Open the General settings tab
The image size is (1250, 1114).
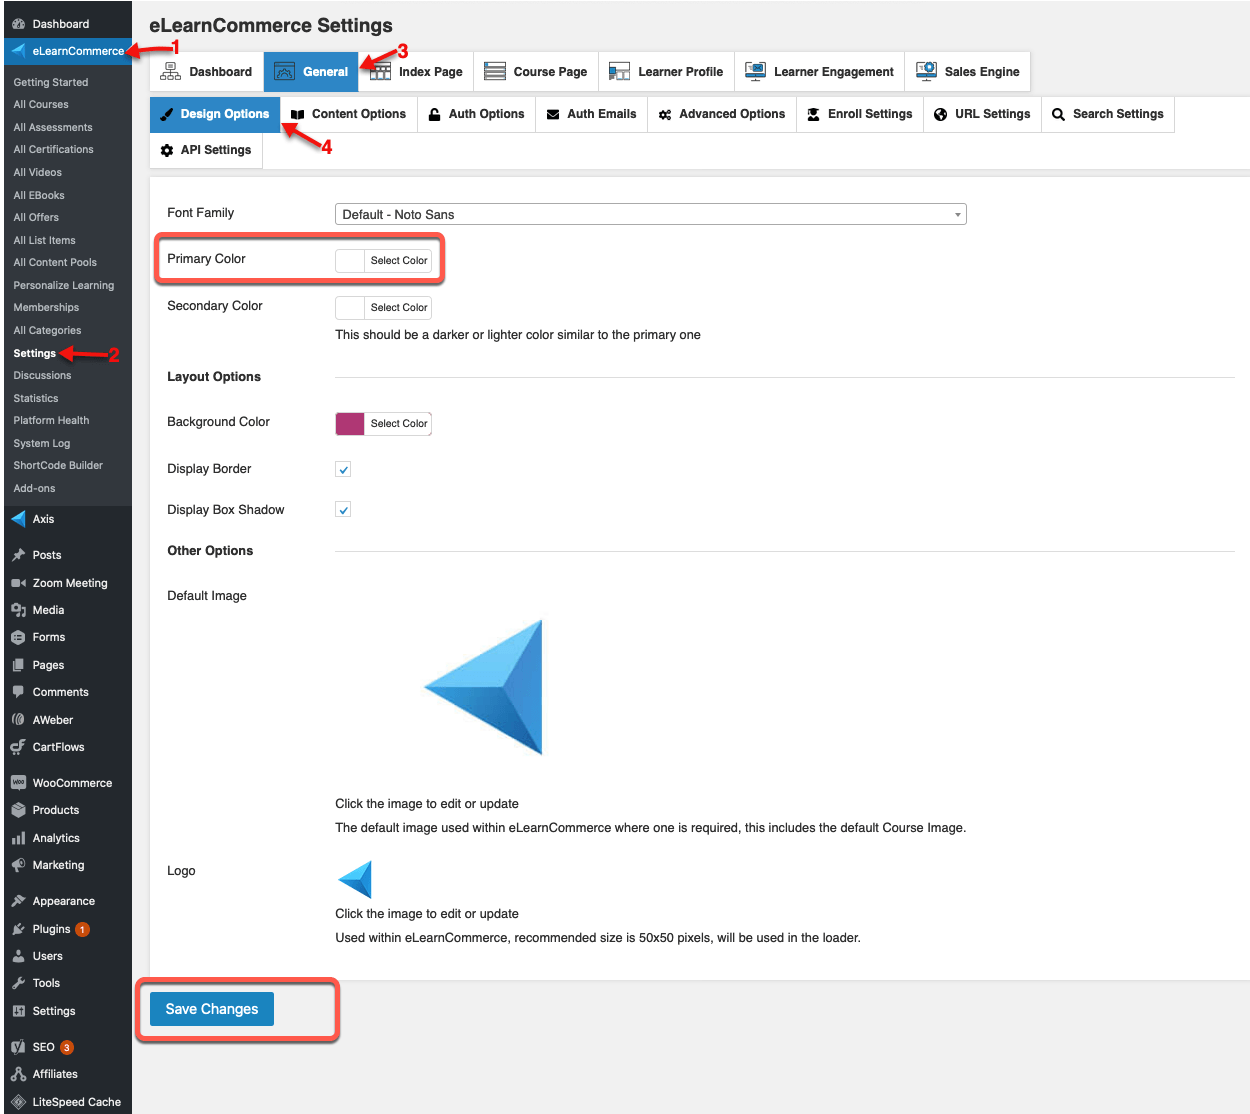coord(311,72)
